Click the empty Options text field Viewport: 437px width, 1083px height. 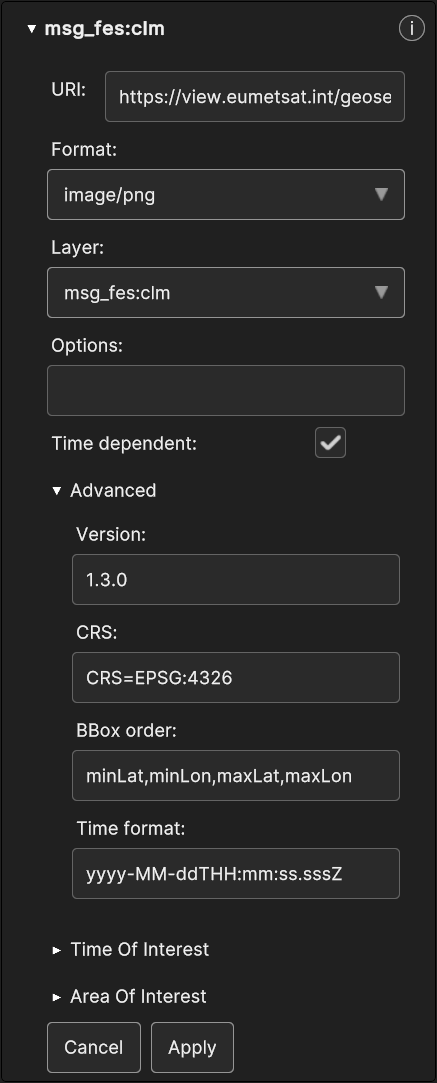(x=226, y=391)
